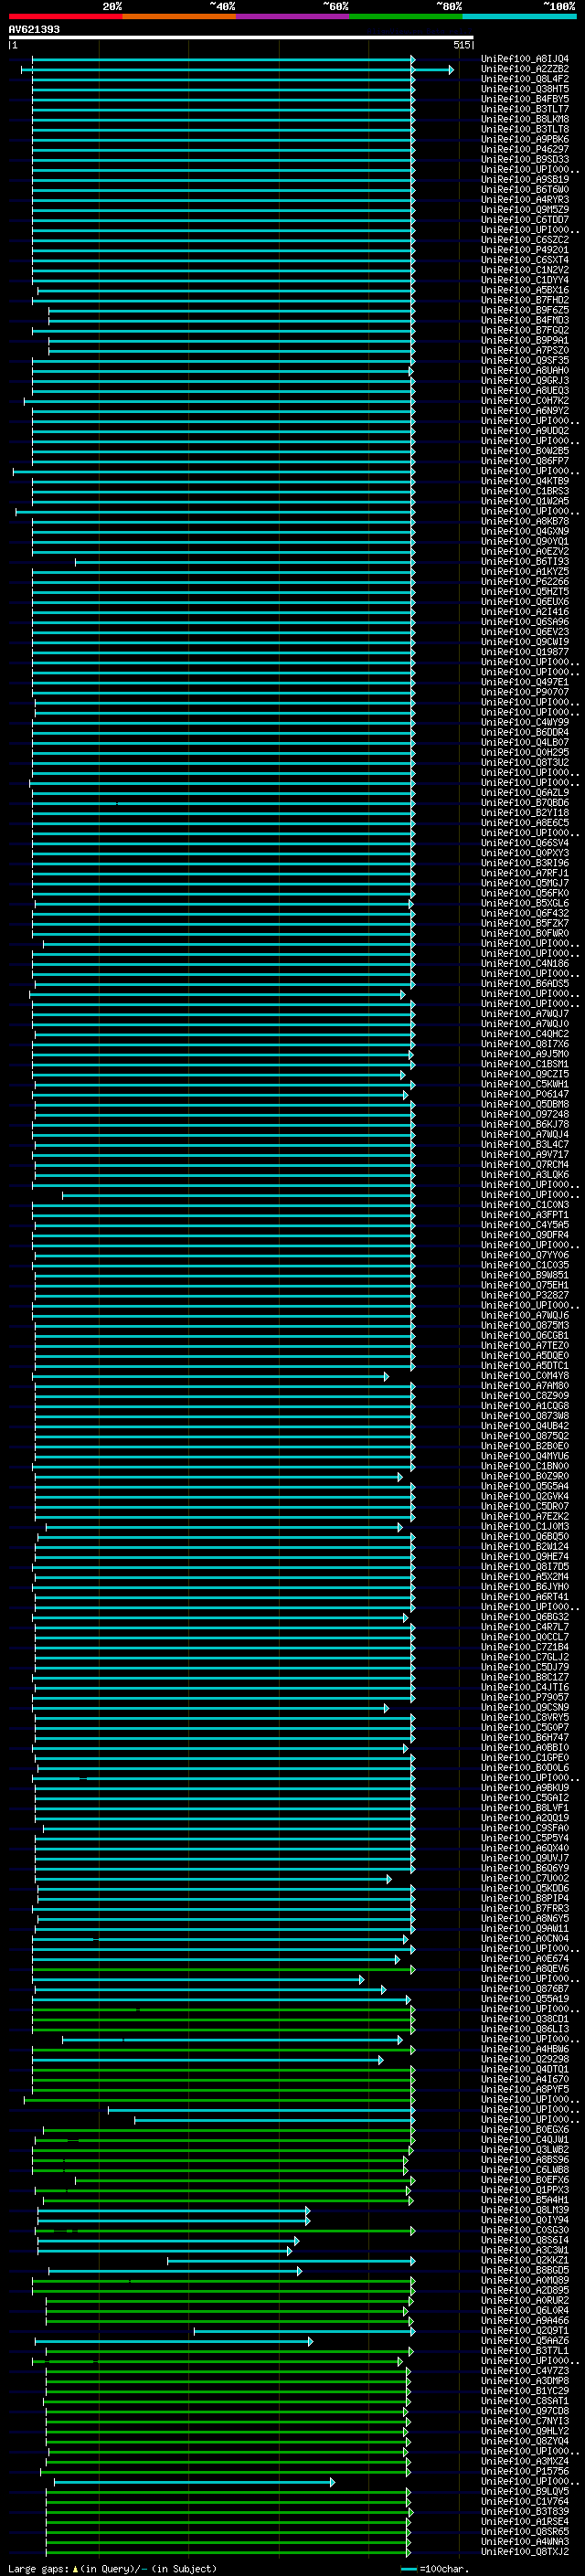Select label UniRef100_Q4UB42
This screenshot has width=585, height=2576.
coord(525,1426)
